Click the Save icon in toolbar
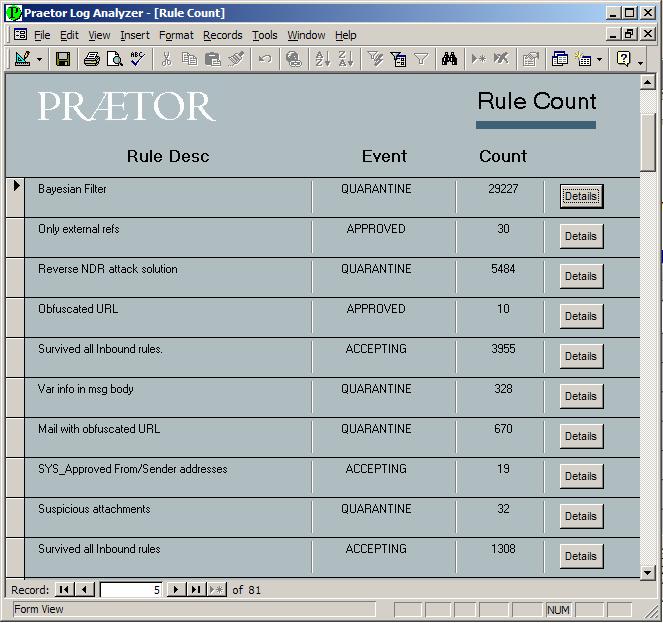 (63, 59)
